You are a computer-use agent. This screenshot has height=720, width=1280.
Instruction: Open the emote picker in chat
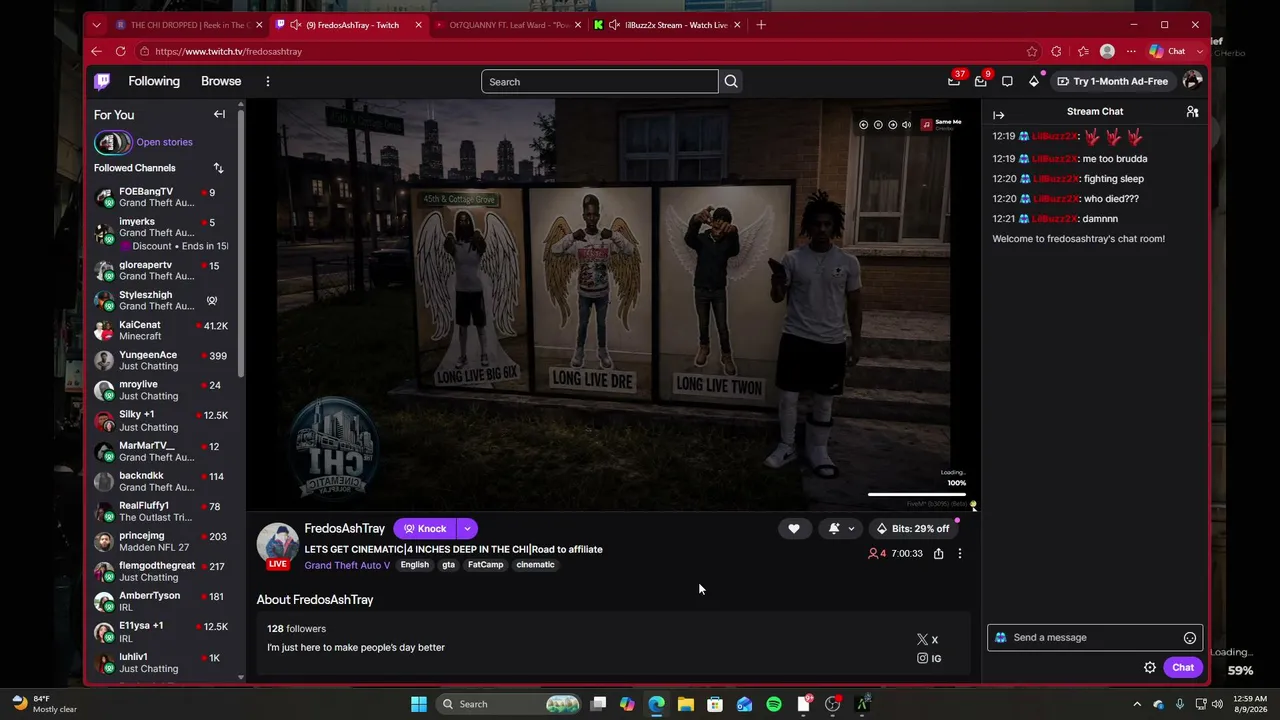click(1190, 638)
